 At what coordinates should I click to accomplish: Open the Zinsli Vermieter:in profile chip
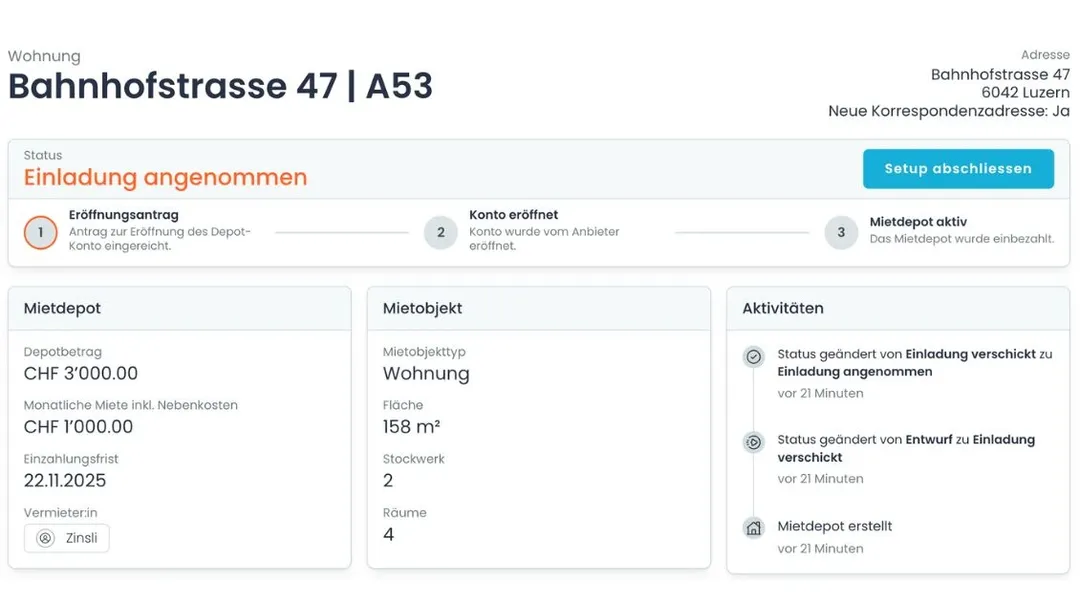click(66, 537)
